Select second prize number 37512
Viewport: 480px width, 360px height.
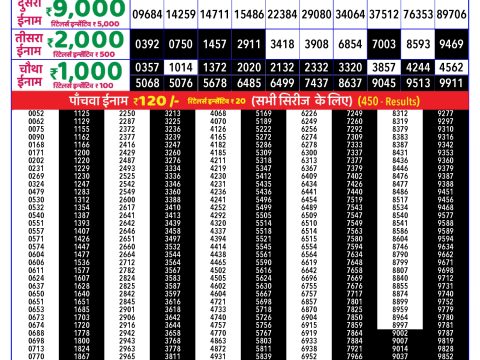pyautogui.click(x=384, y=14)
